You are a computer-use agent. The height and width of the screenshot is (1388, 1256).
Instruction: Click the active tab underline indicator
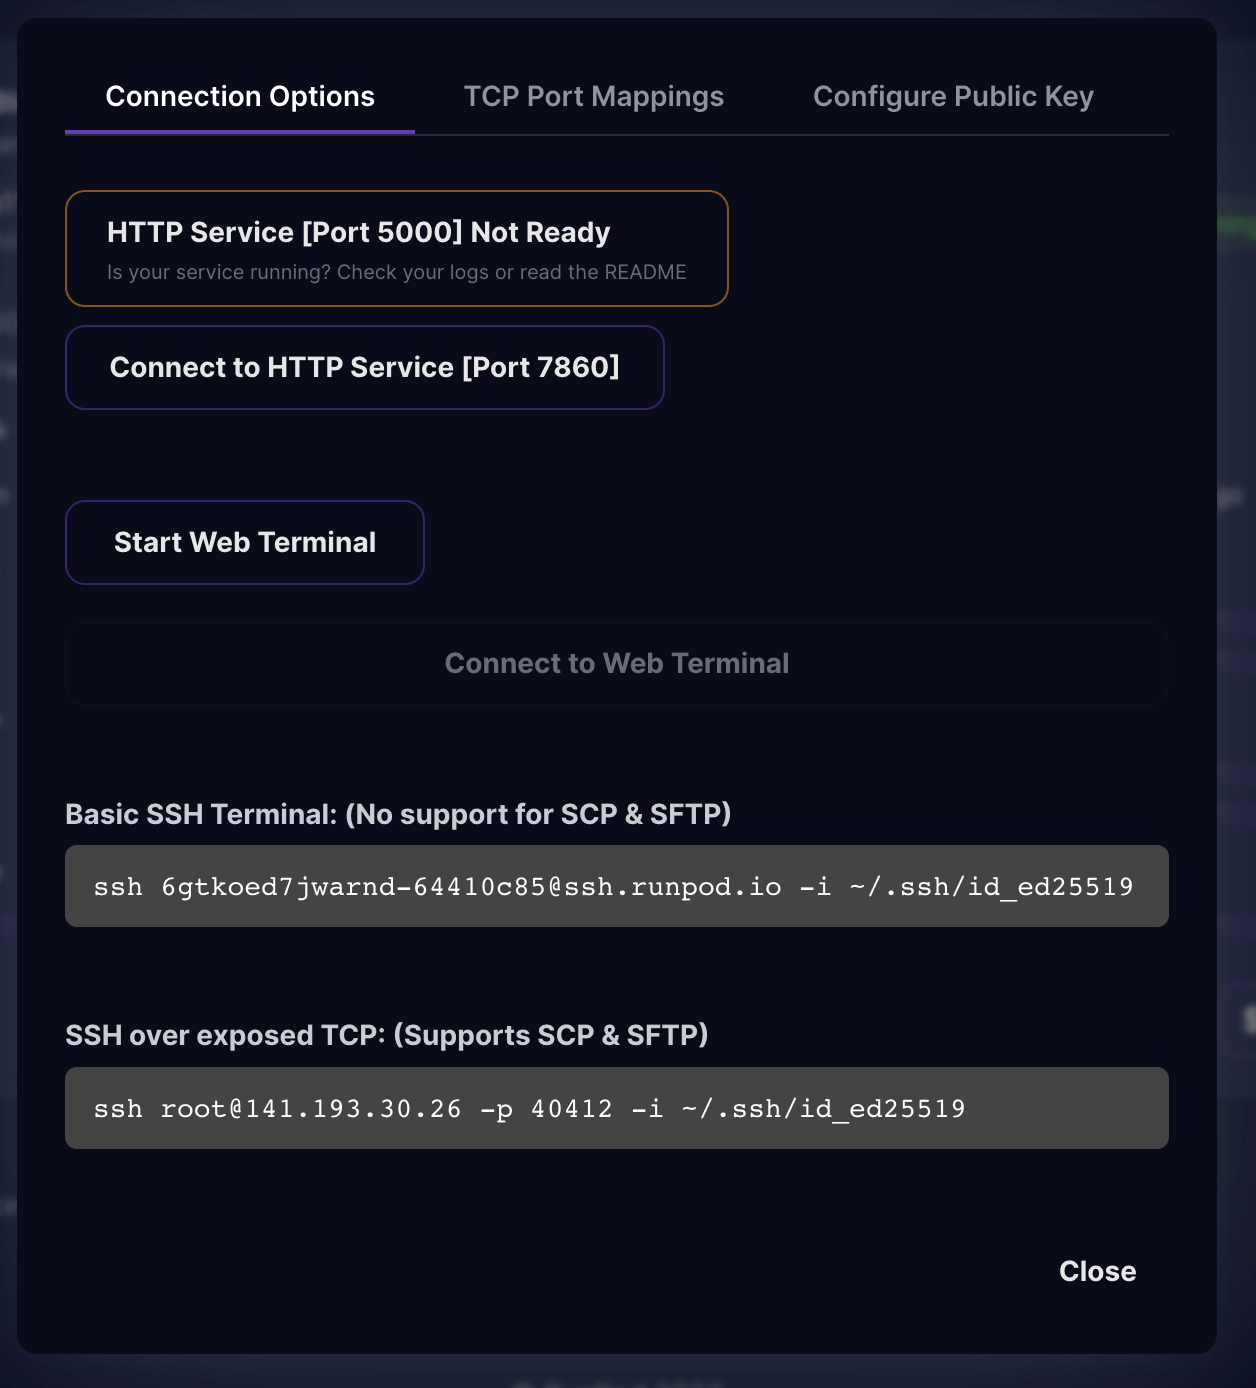click(240, 128)
